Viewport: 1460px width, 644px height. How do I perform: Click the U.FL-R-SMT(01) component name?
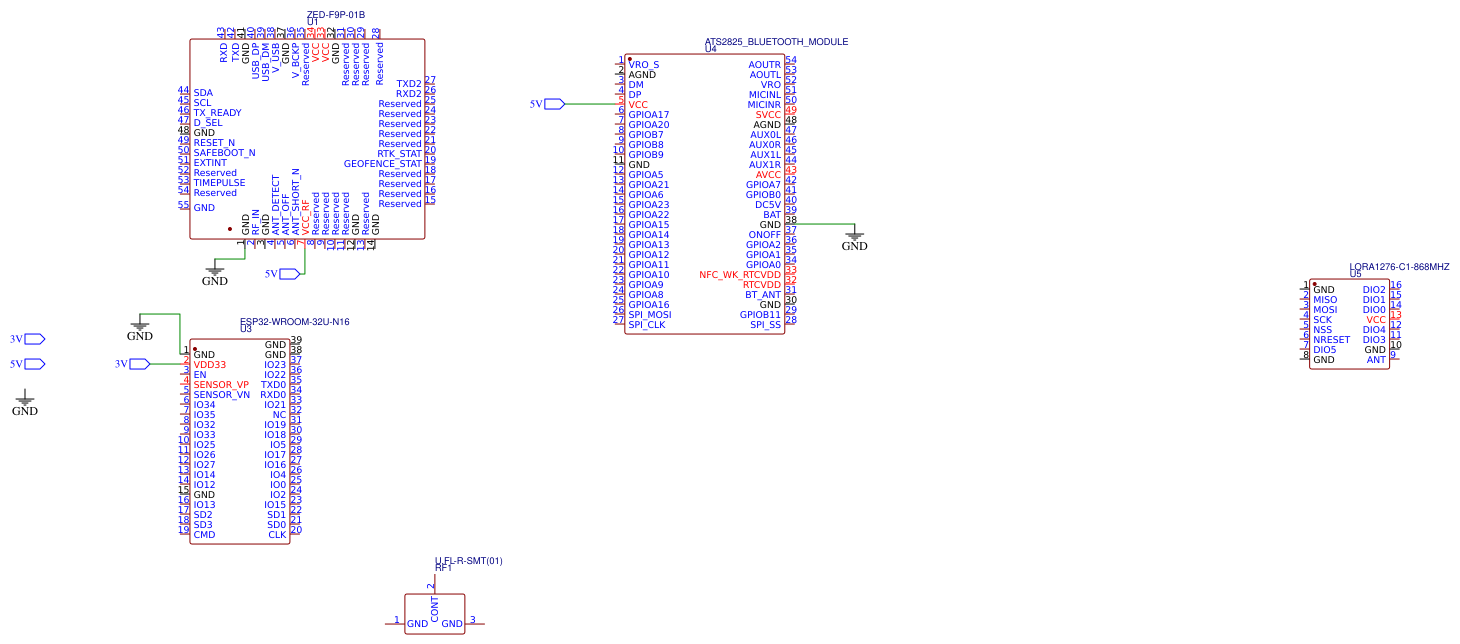468,561
